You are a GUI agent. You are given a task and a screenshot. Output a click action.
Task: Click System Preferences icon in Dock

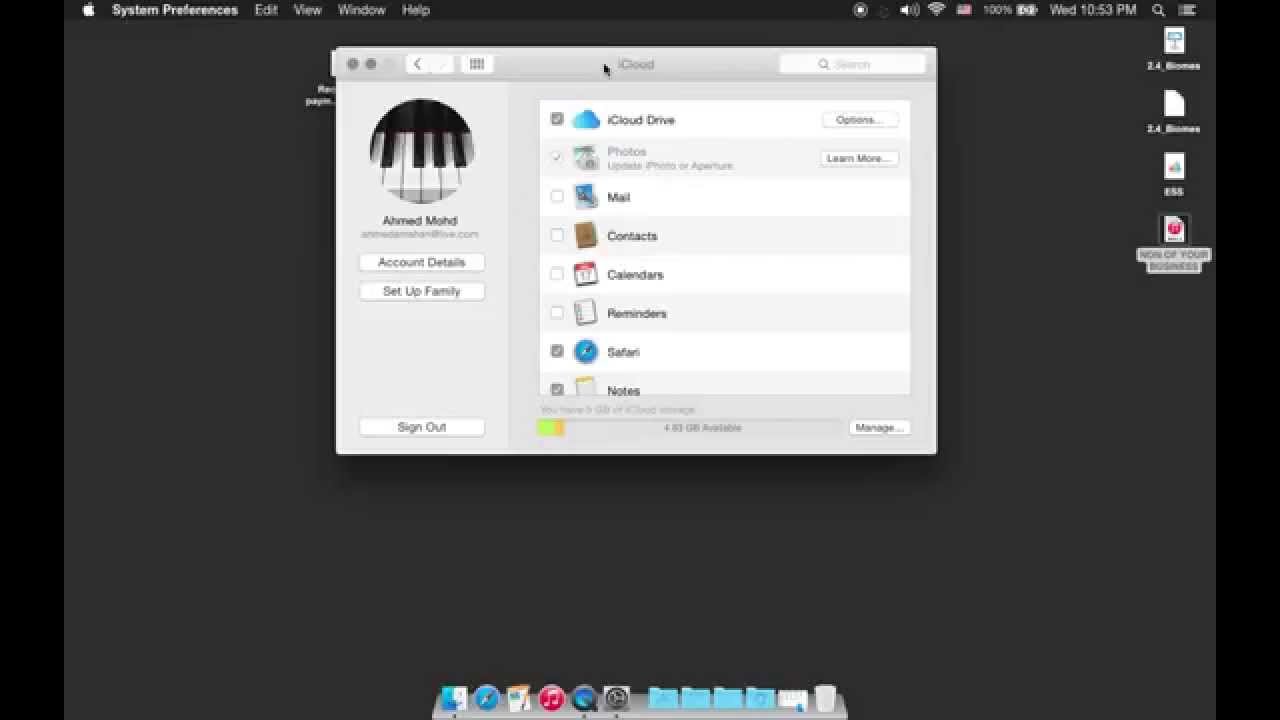(x=617, y=698)
